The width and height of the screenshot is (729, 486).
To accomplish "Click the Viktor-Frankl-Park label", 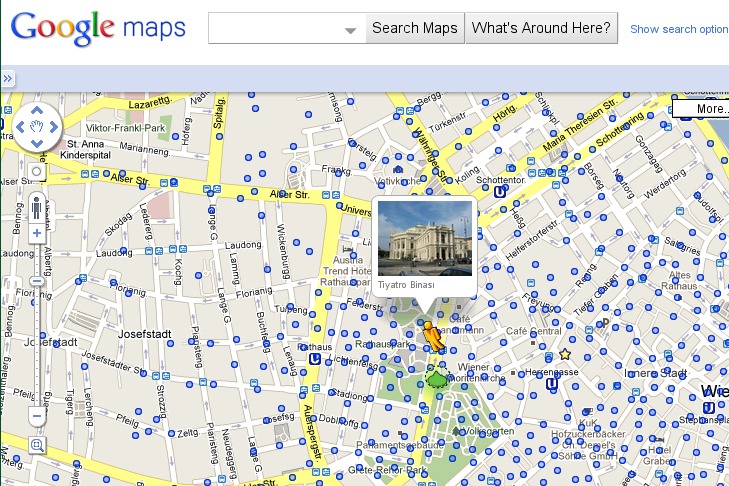I will click(x=126, y=128).
